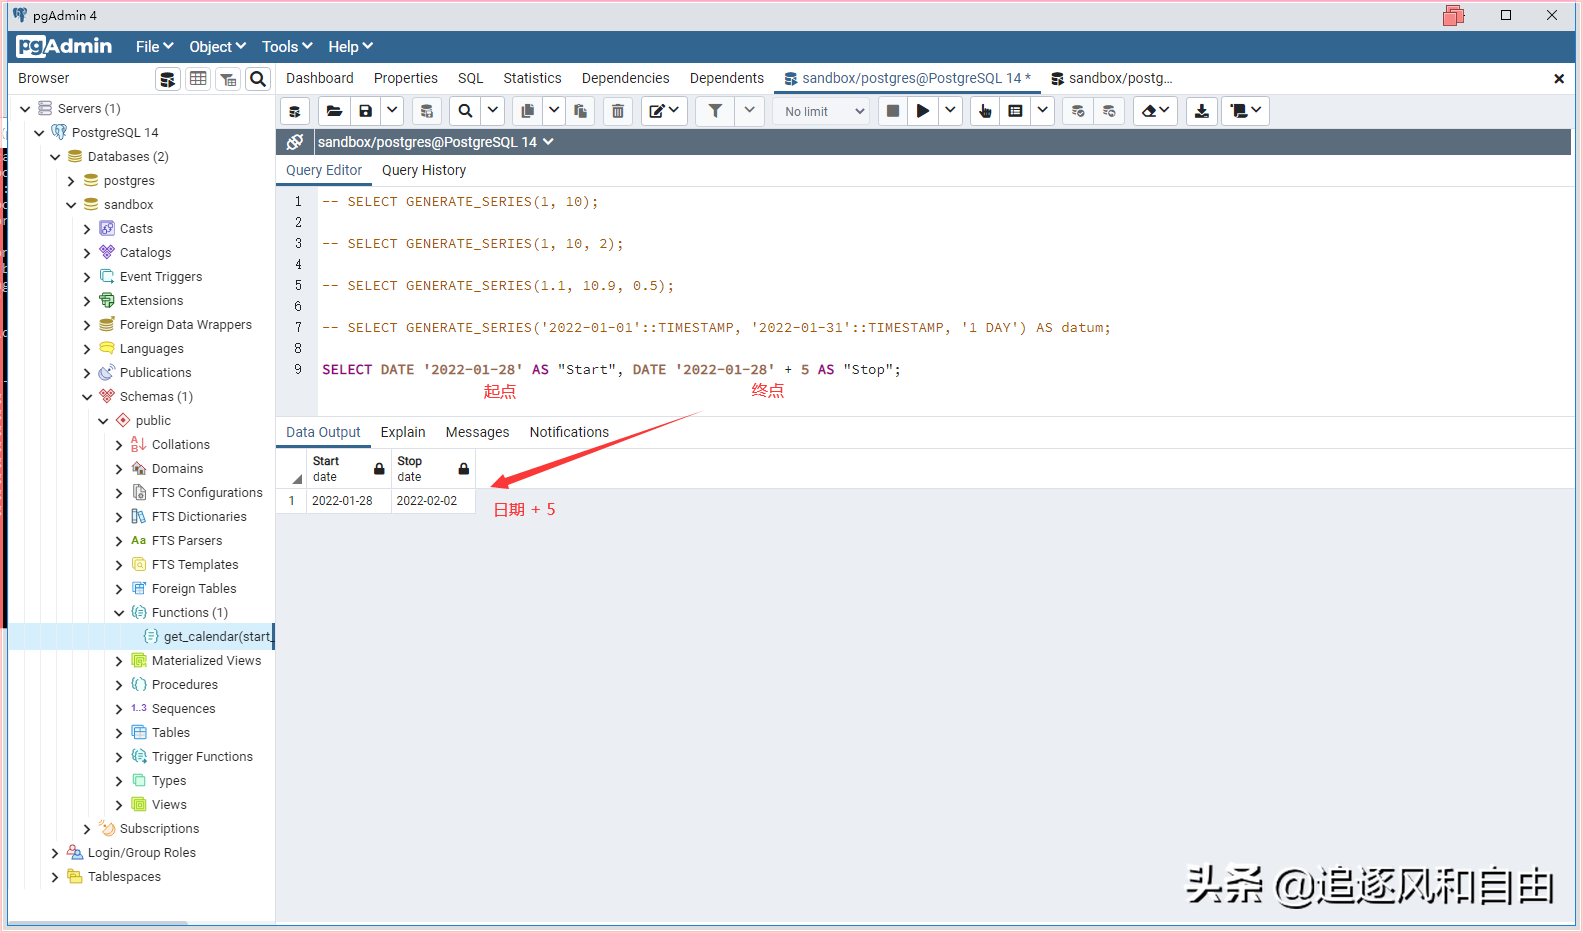Switch to the Explain output tab
1583x933 pixels.
pos(403,432)
